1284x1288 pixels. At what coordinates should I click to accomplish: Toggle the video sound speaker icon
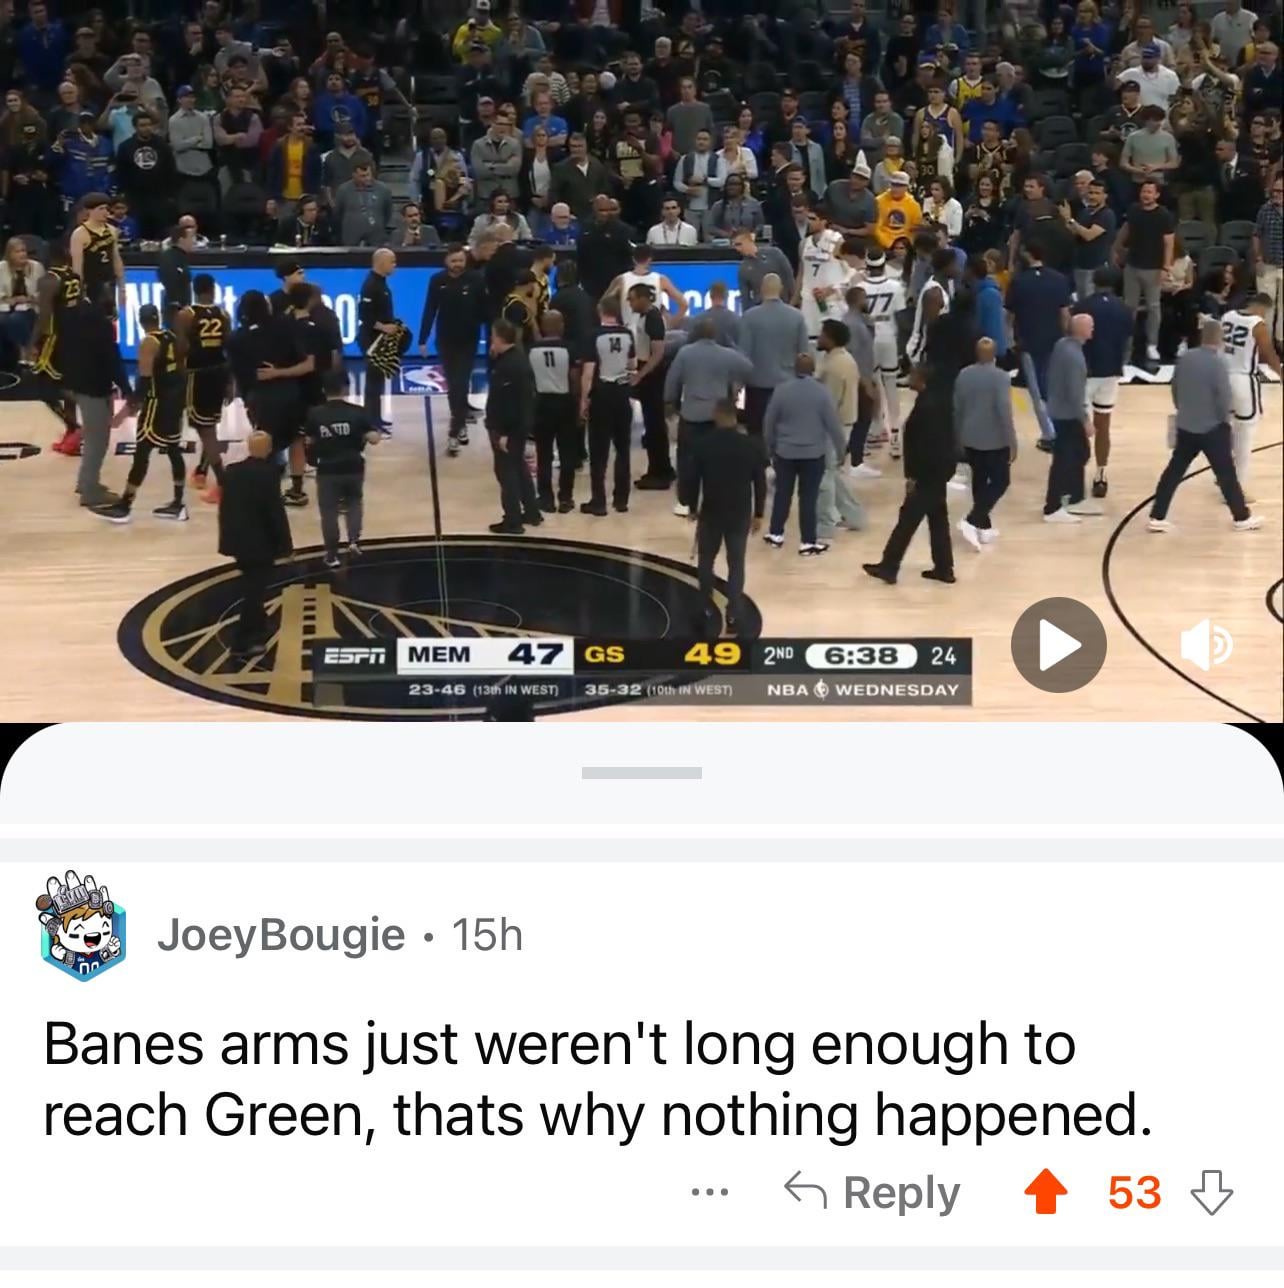[1206, 647]
